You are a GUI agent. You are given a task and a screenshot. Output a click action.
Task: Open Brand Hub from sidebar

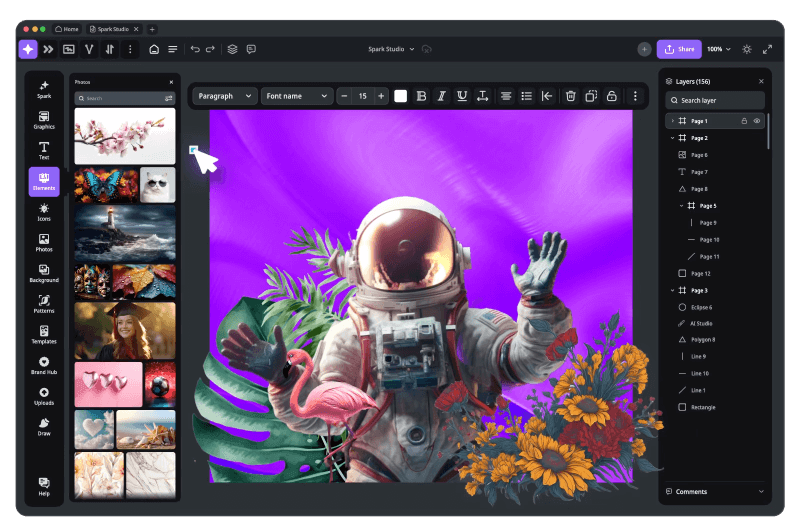44,365
